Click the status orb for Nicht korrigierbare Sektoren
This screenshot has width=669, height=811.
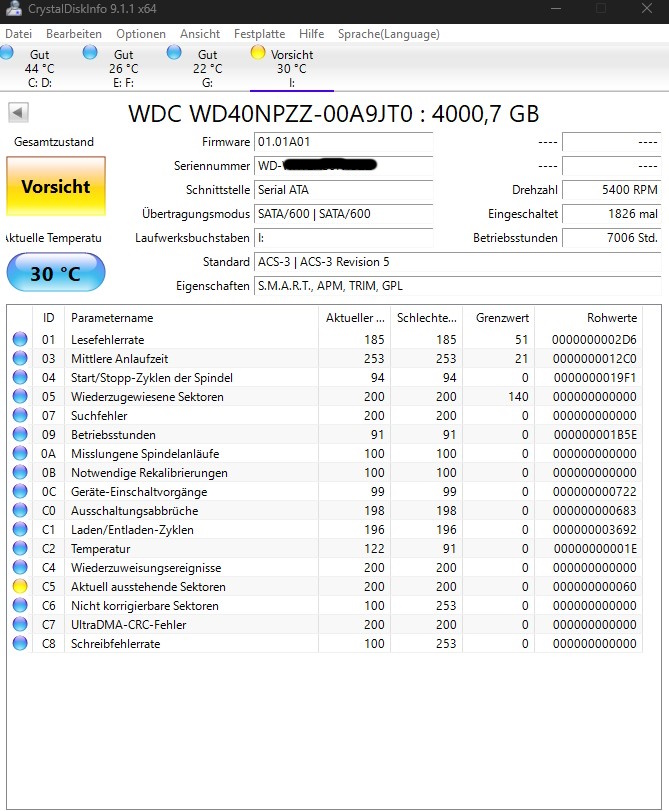click(x=20, y=605)
